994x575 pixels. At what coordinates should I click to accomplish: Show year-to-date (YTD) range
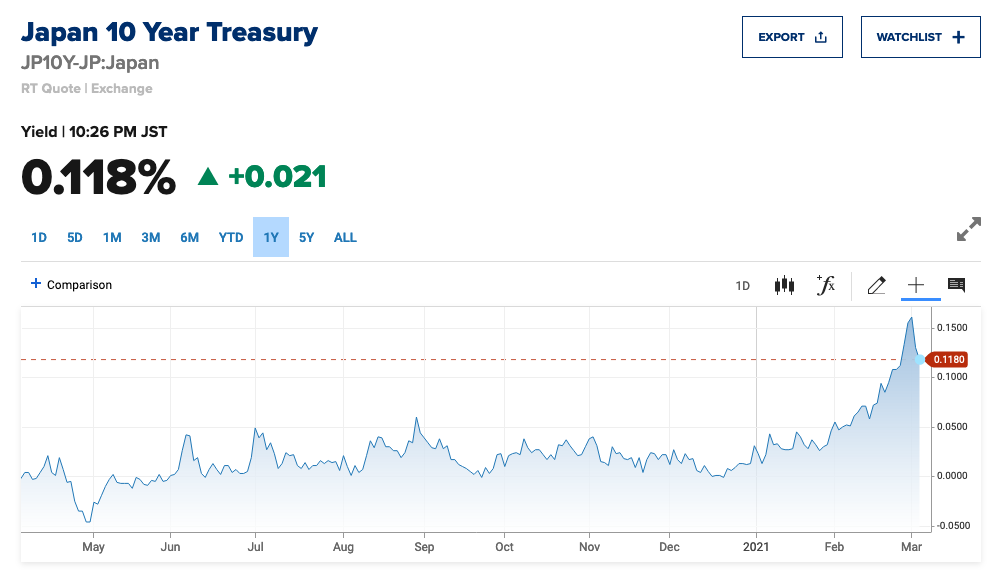(x=231, y=238)
